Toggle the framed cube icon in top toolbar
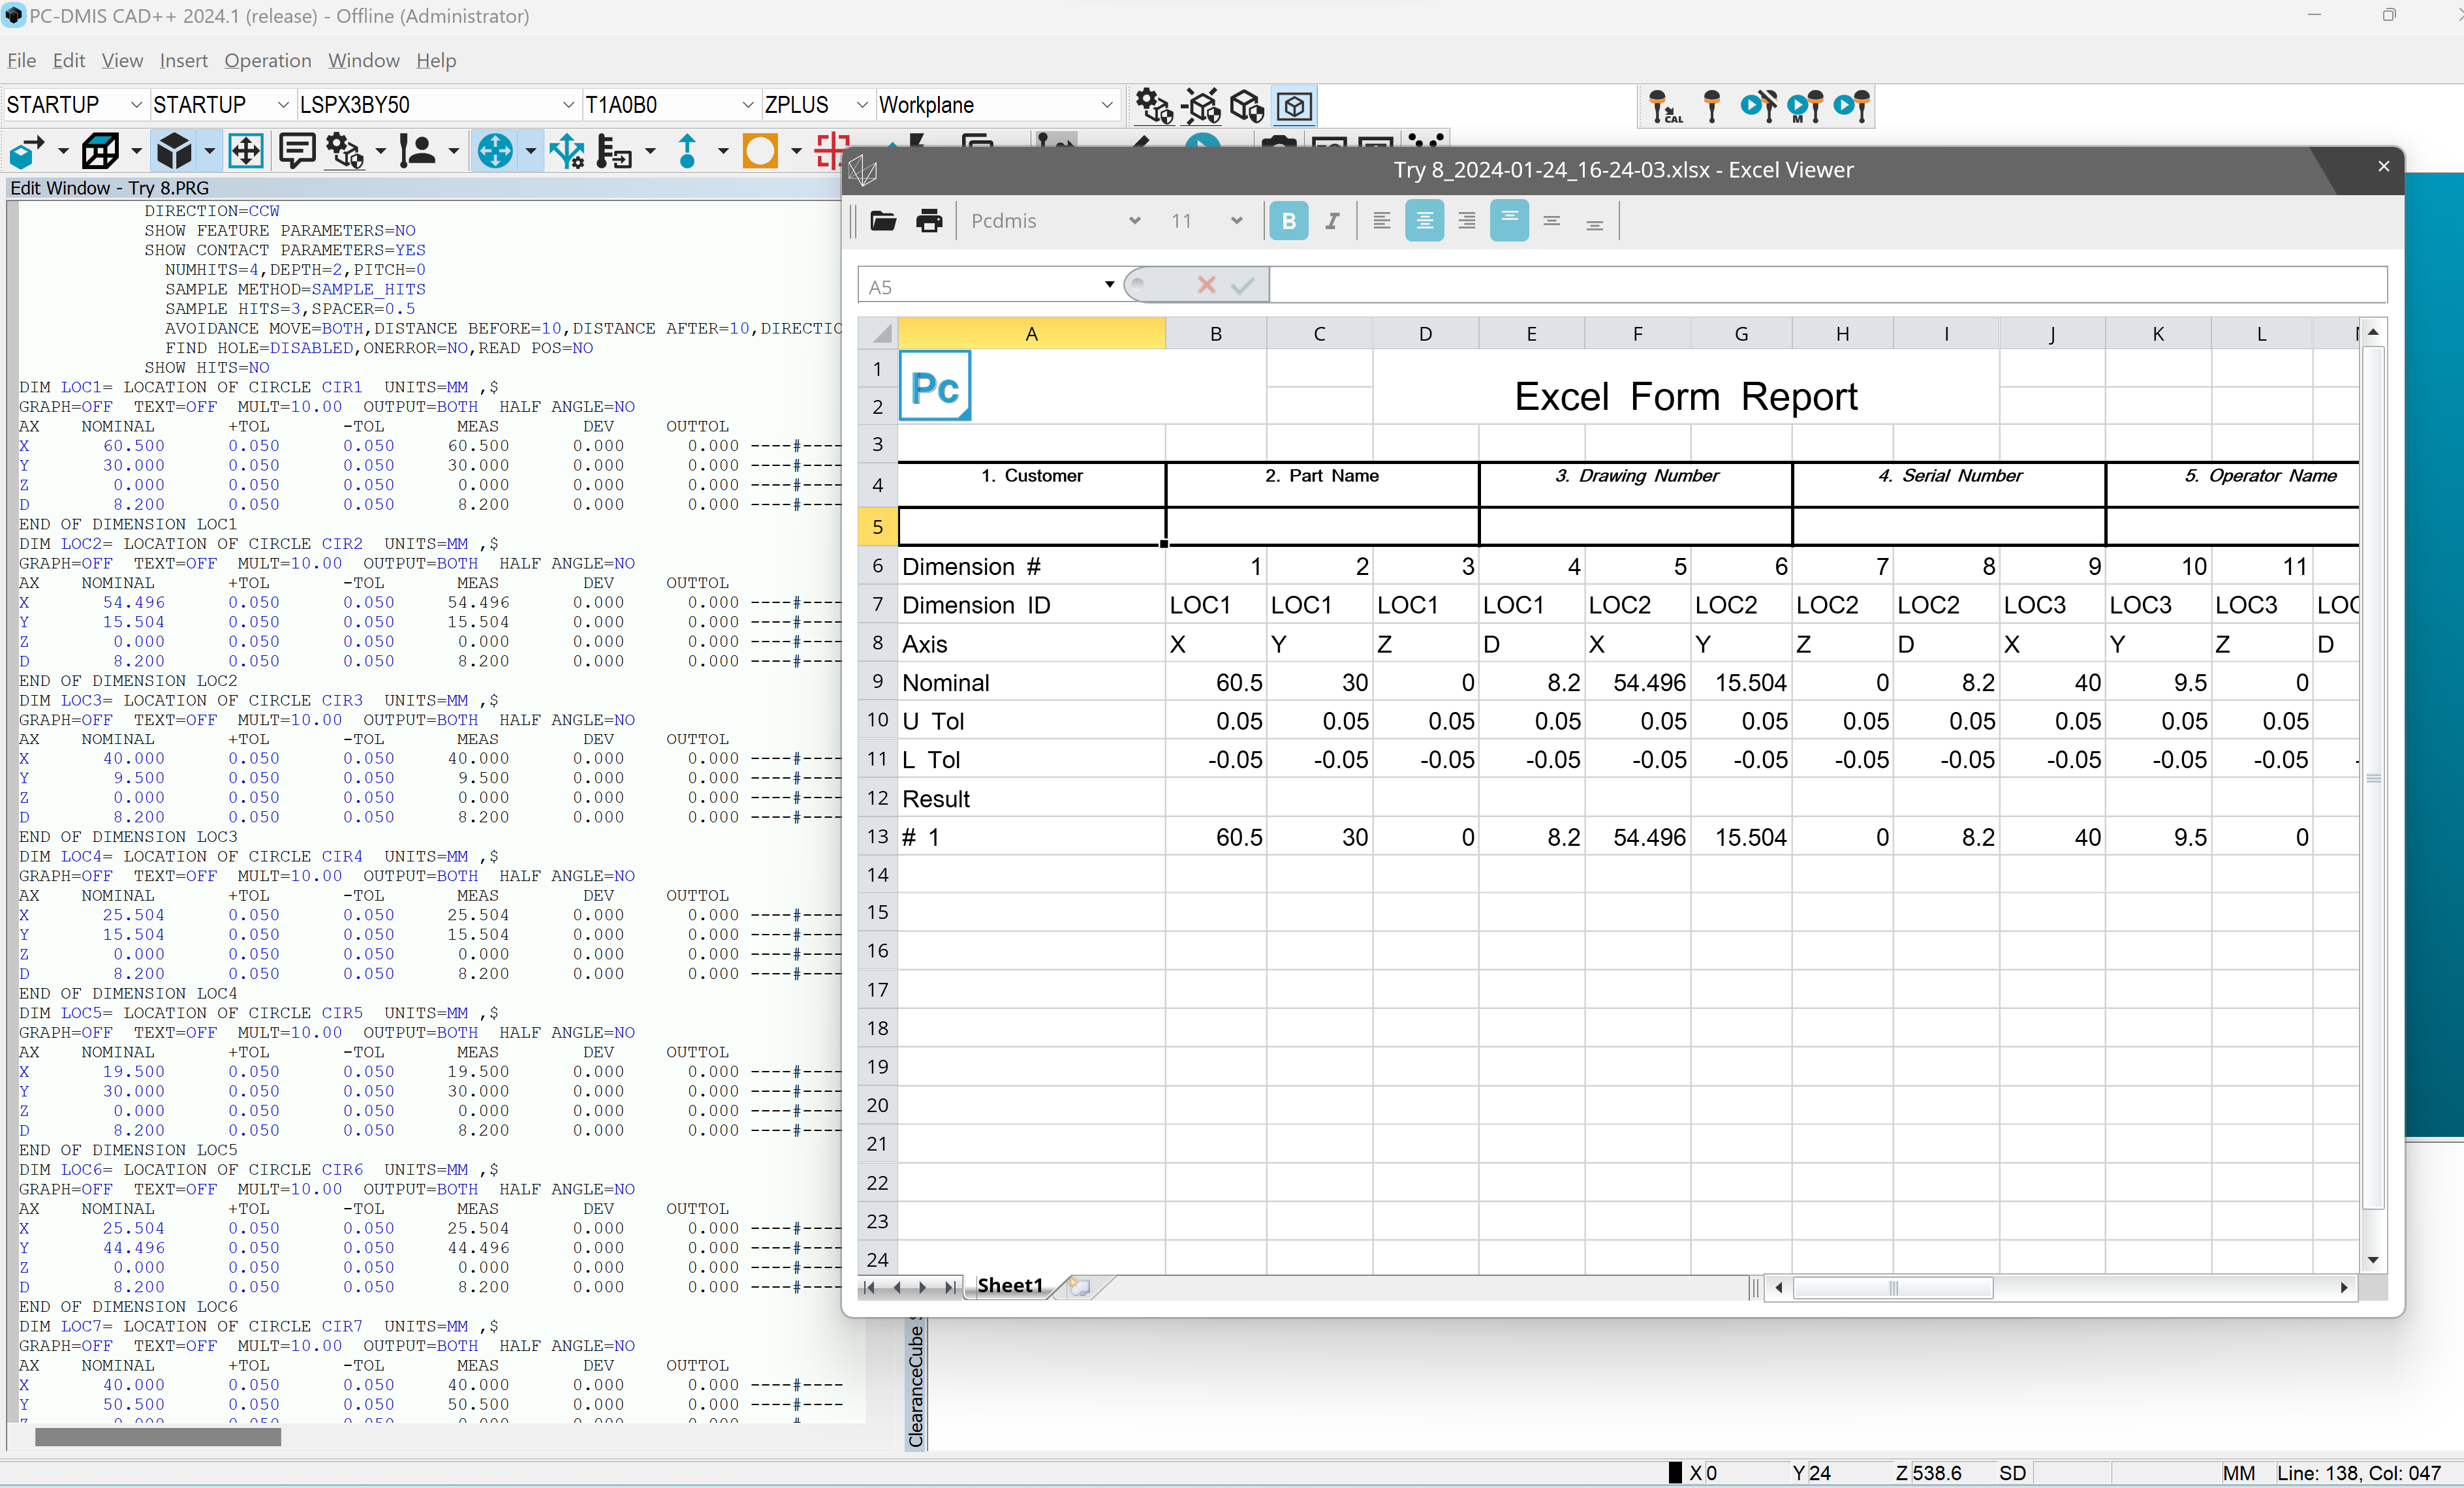Image resolution: width=2464 pixels, height=1488 pixels. (x=1294, y=106)
